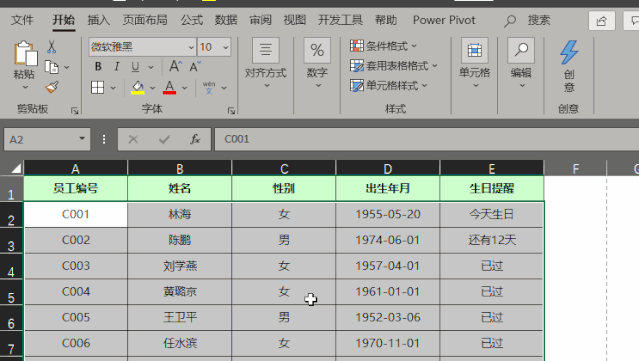Viewport: 639px width, 361px height.
Task: Toggle underline formatting
Action: [x=135, y=67]
